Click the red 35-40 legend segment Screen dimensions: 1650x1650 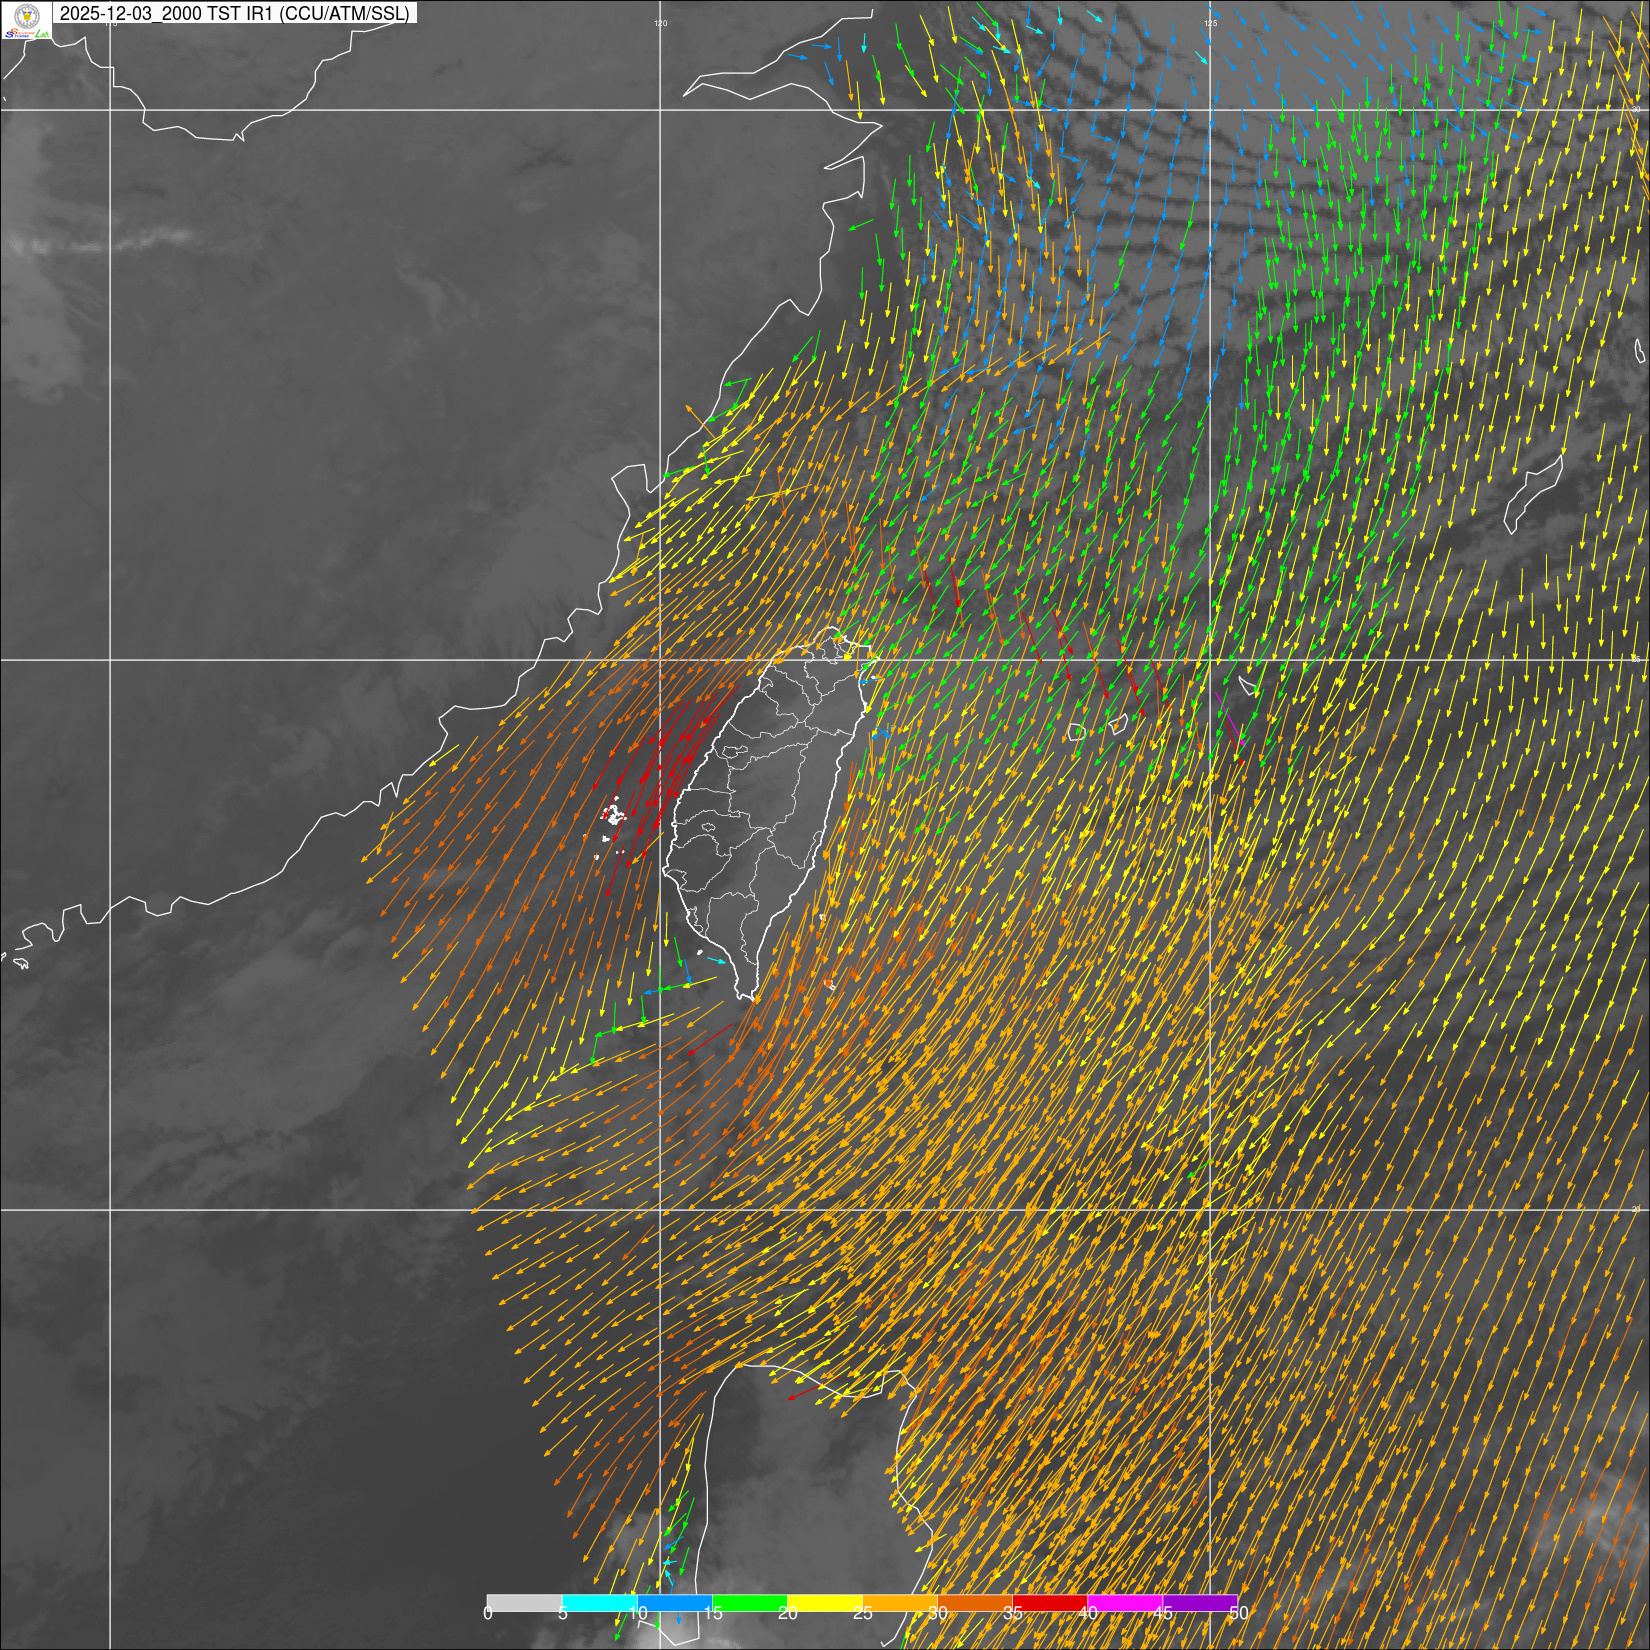coord(1050,1603)
